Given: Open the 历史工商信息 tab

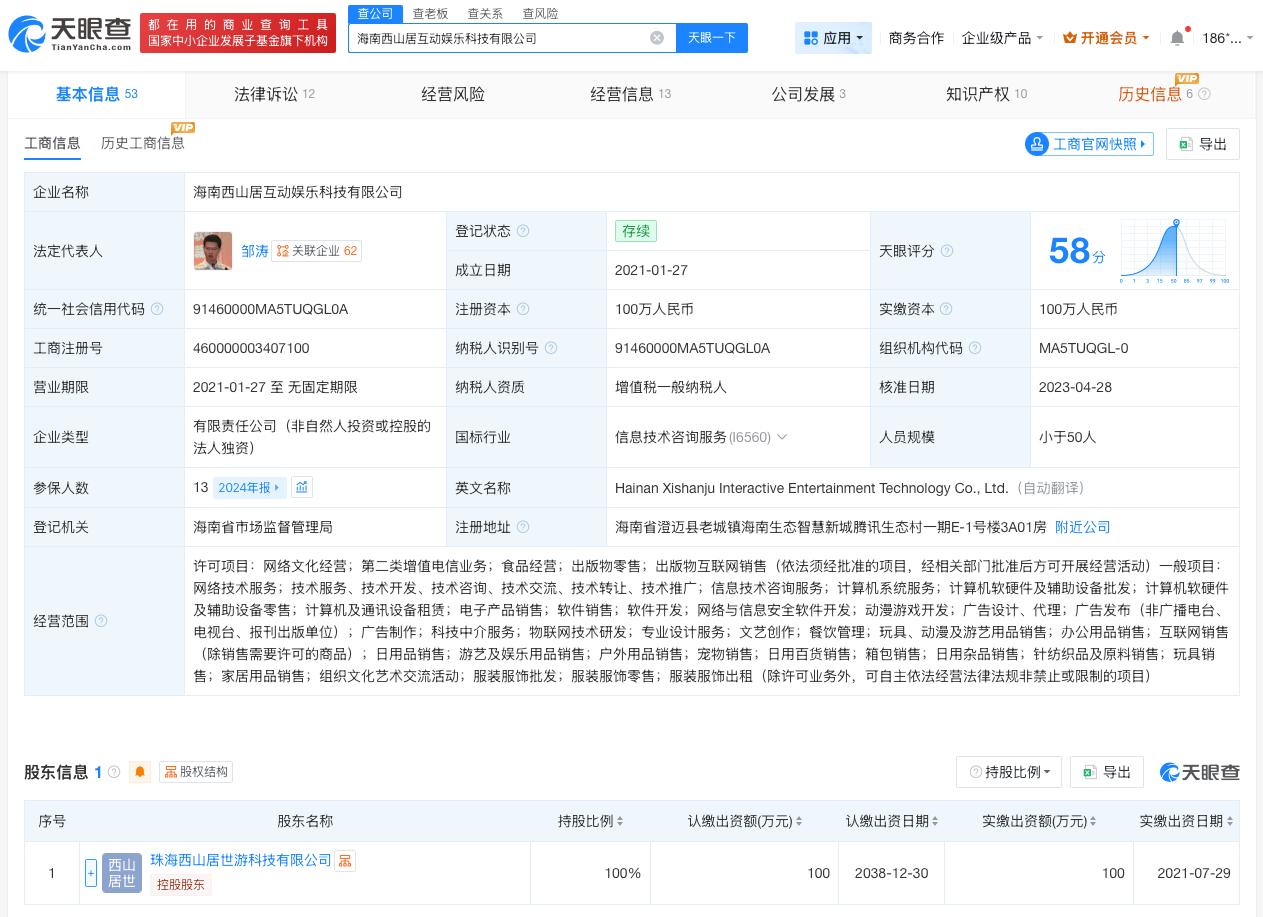Looking at the screenshot, I should click(x=142, y=143).
